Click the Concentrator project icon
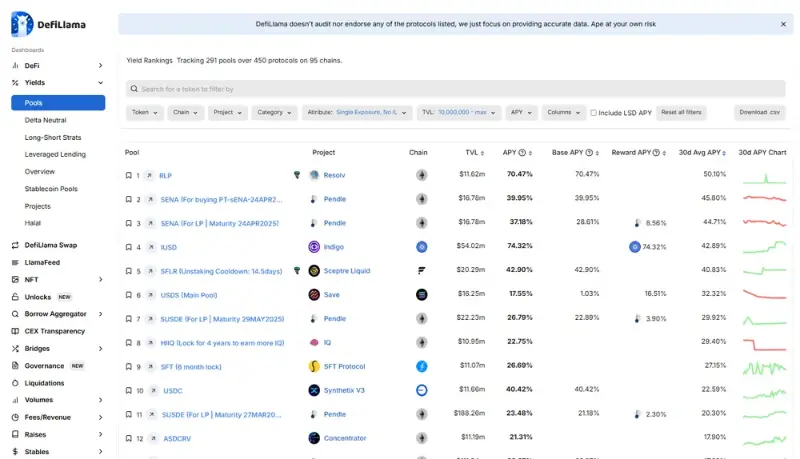800x459 pixels. point(314,438)
